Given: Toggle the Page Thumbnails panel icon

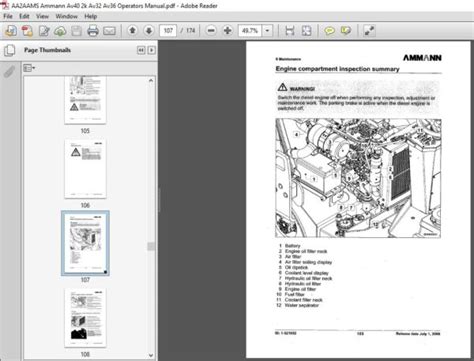Looking at the screenshot, I should point(9,50).
